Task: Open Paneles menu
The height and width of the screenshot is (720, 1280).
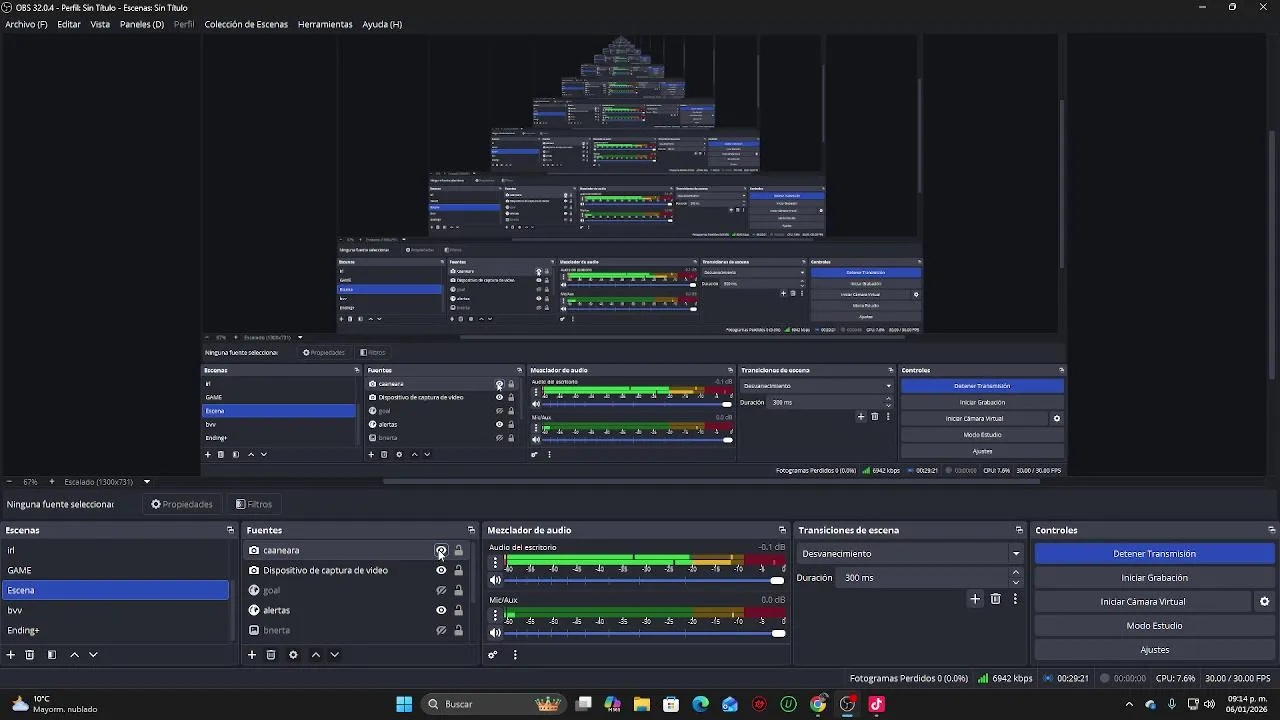Action: point(142,24)
